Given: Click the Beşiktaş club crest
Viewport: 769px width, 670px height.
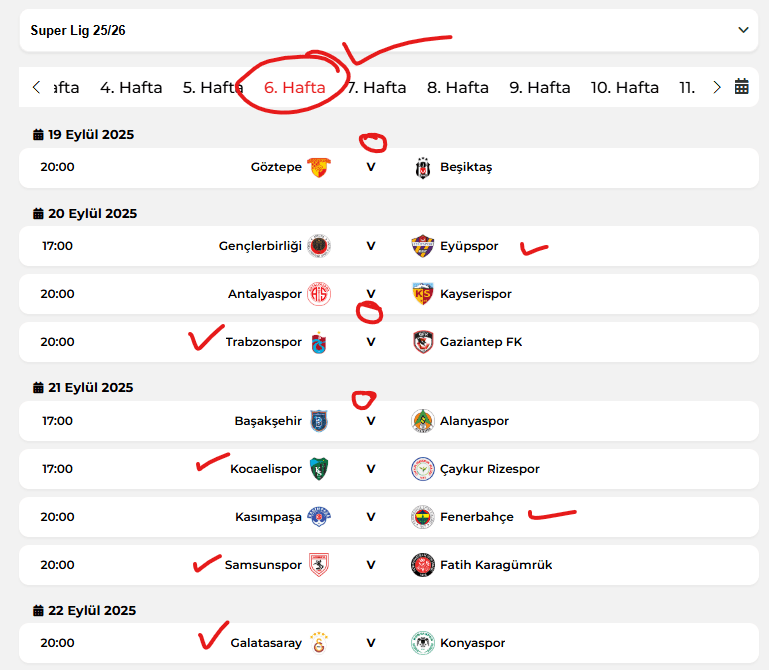Looking at the screenshot, I should pyautogui.click(x=423, y=168).
